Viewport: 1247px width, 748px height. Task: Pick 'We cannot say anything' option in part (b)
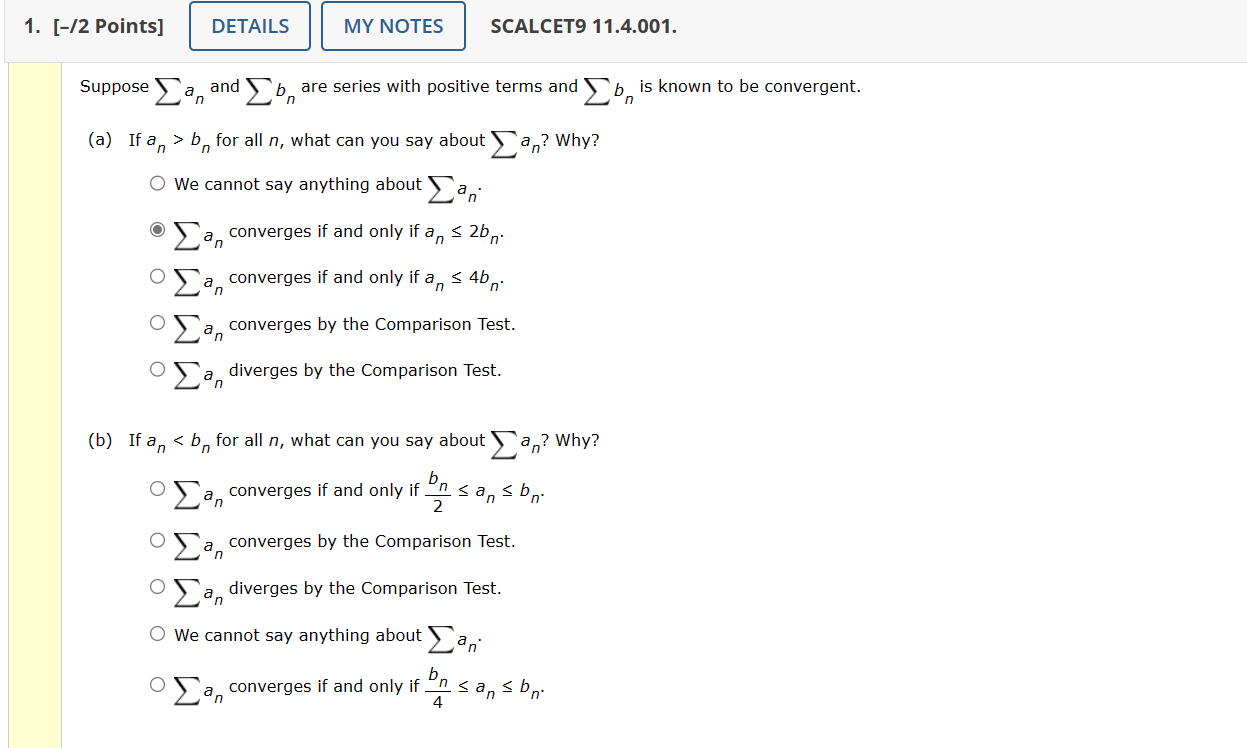[x=157, y=632]
